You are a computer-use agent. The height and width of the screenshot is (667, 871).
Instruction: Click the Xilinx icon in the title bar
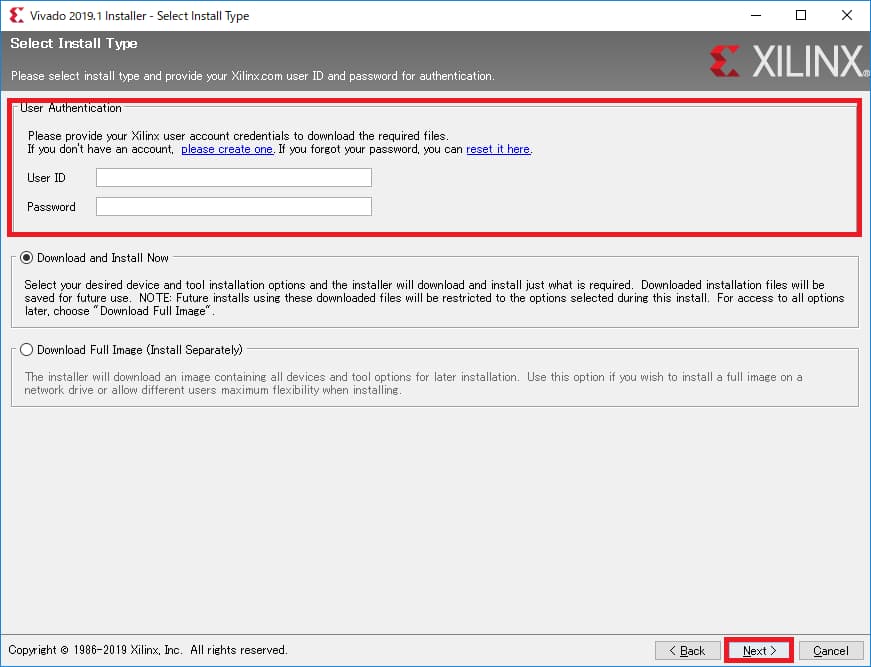coord(17,15)
